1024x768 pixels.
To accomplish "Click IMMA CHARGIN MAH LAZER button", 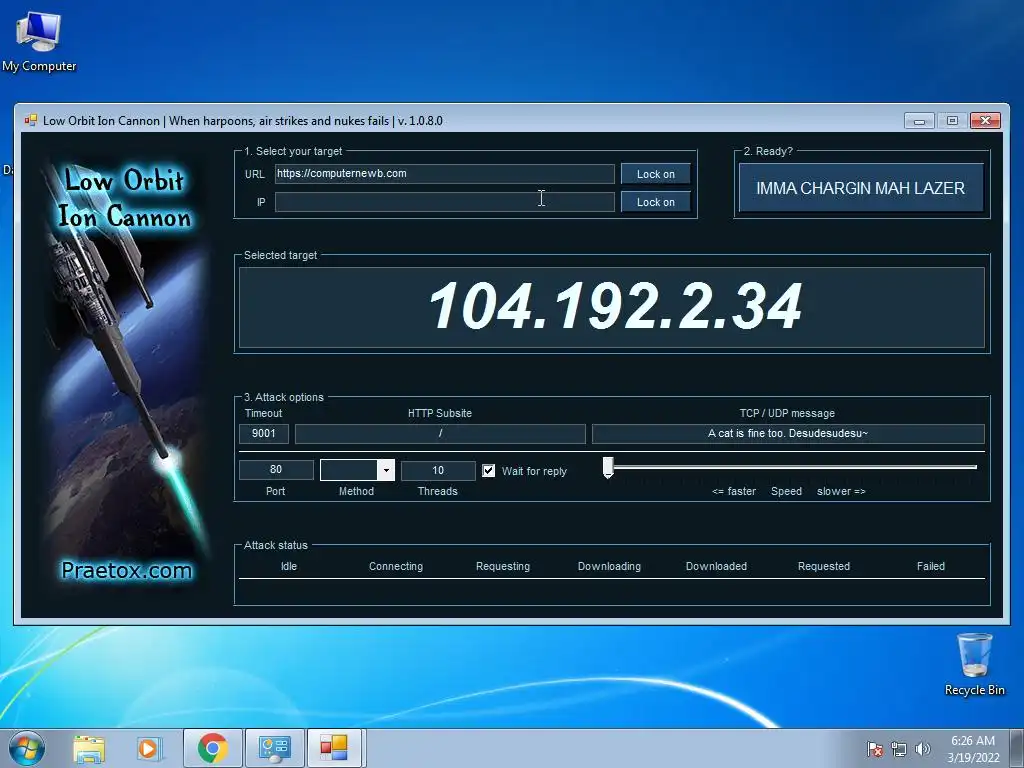I will pos(861,188).
